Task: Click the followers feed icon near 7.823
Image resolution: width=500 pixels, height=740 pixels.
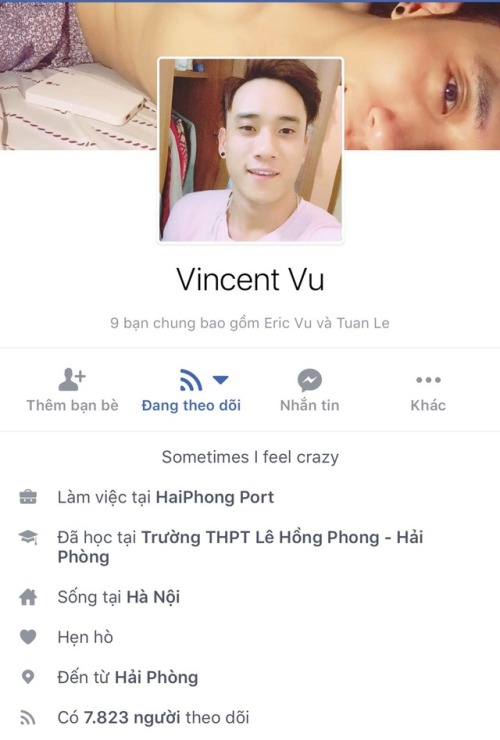Action: coord(28,717)
